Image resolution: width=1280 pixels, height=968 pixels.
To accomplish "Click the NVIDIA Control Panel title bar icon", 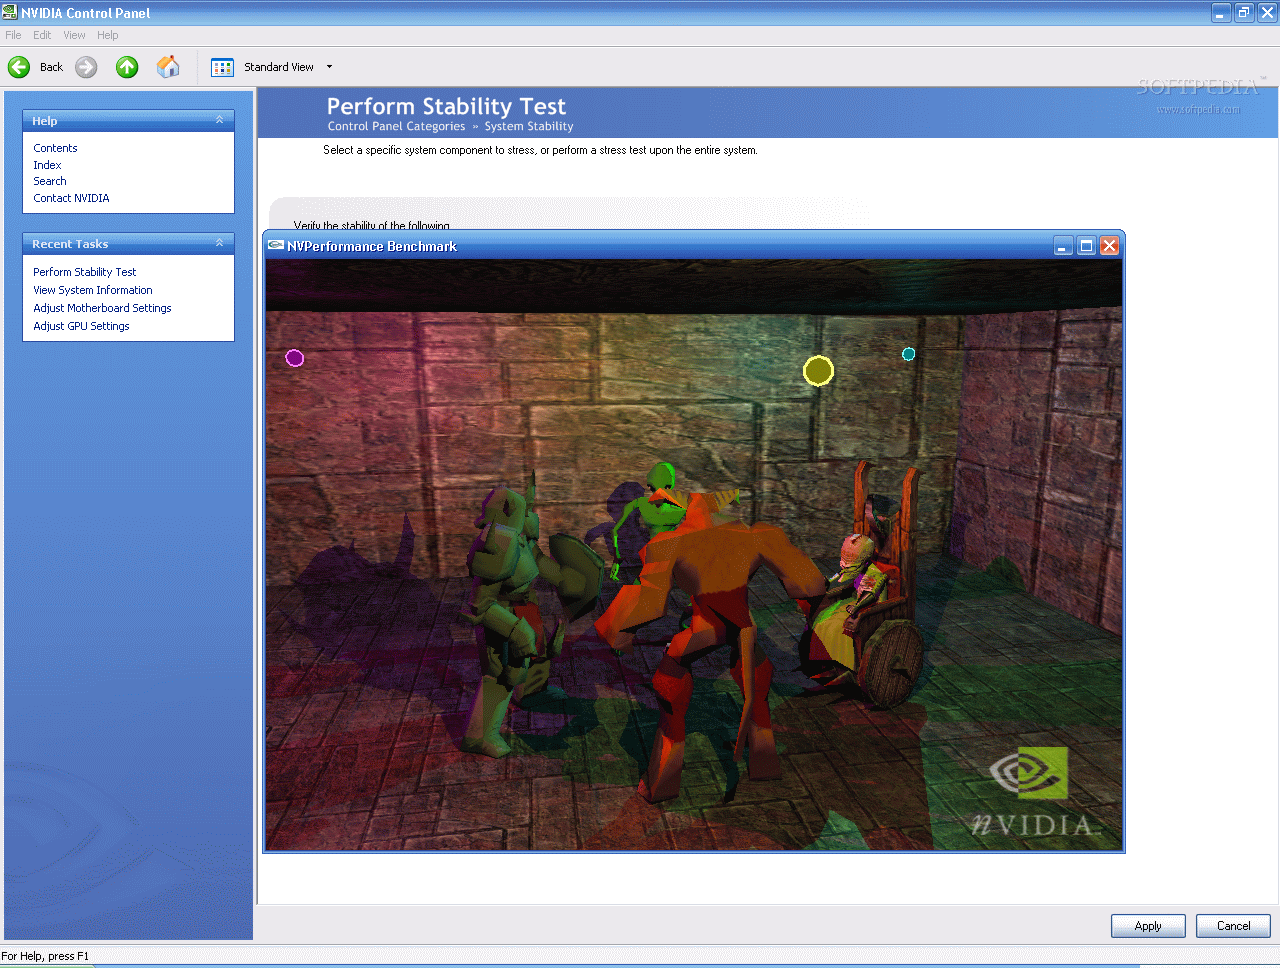I will point(10,12).
